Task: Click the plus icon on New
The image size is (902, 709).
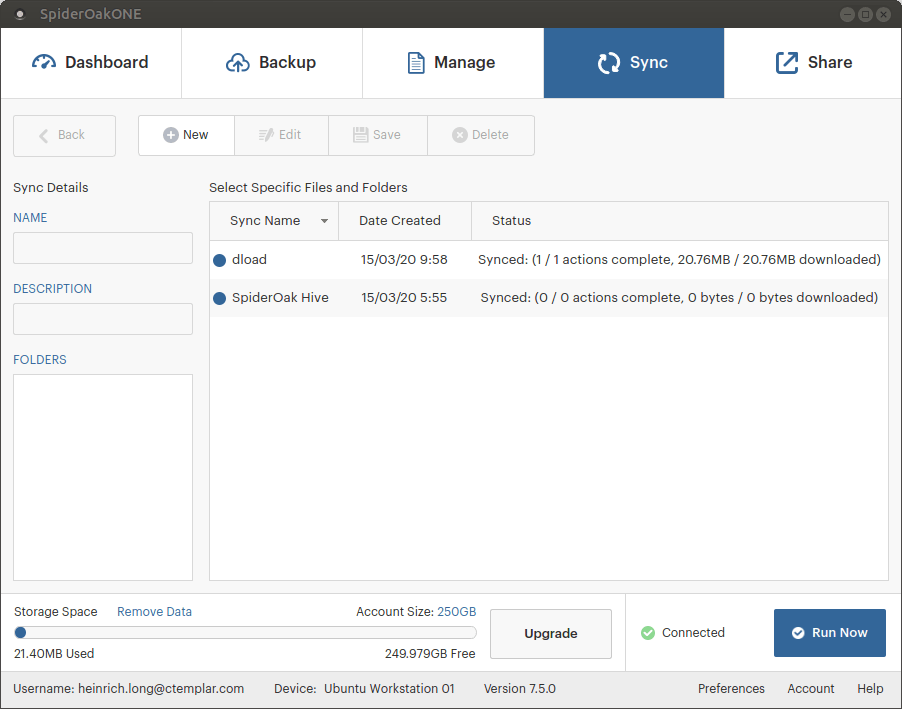Action: (170, 135)
